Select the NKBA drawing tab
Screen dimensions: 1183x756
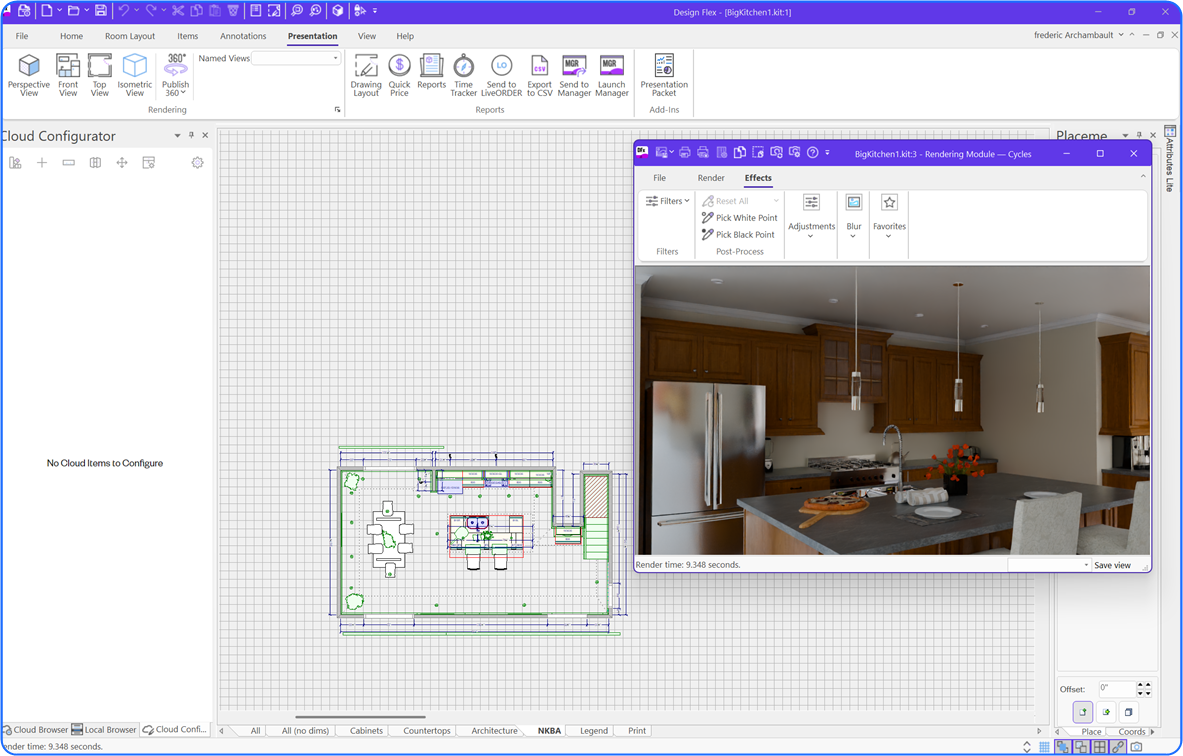click(x=549, y=731)
